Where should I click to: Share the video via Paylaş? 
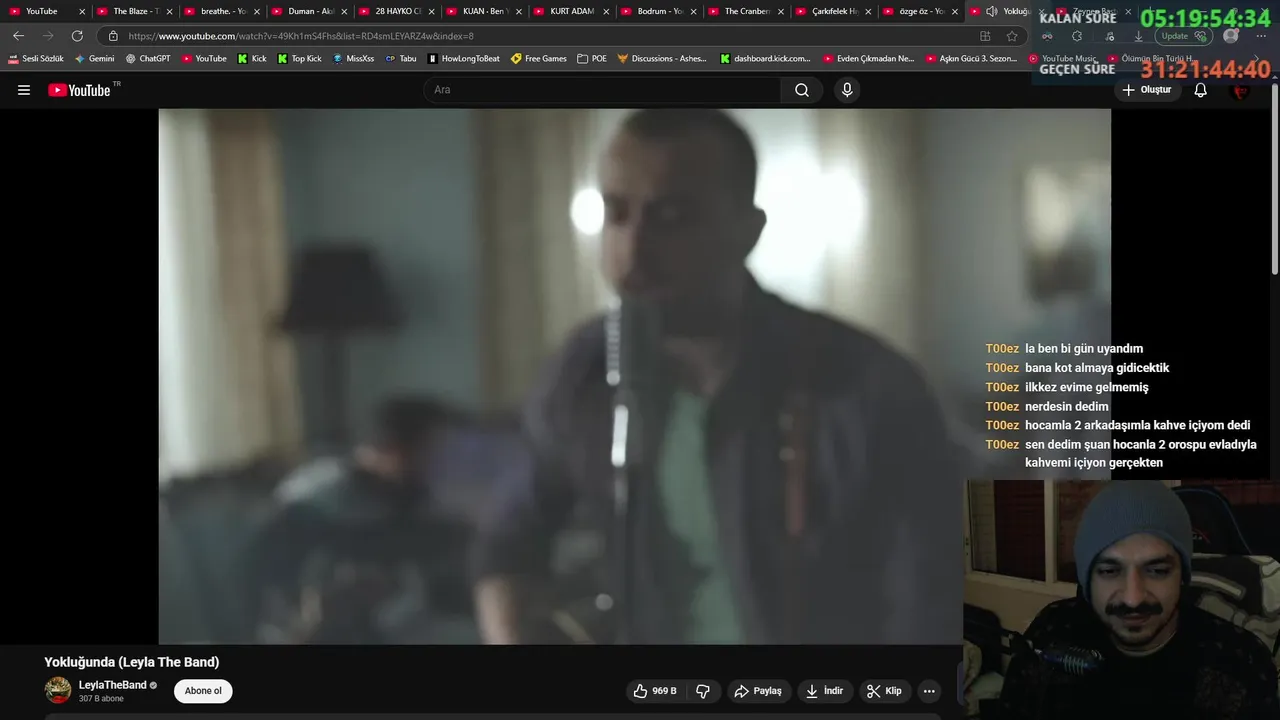tap(758, 691)
